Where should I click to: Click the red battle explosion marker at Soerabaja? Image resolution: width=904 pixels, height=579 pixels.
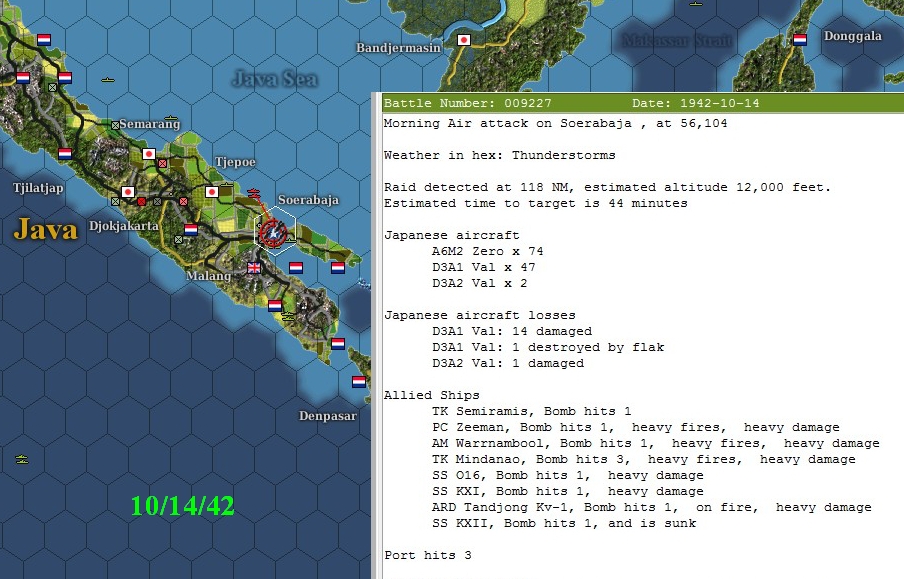point(273,232)
